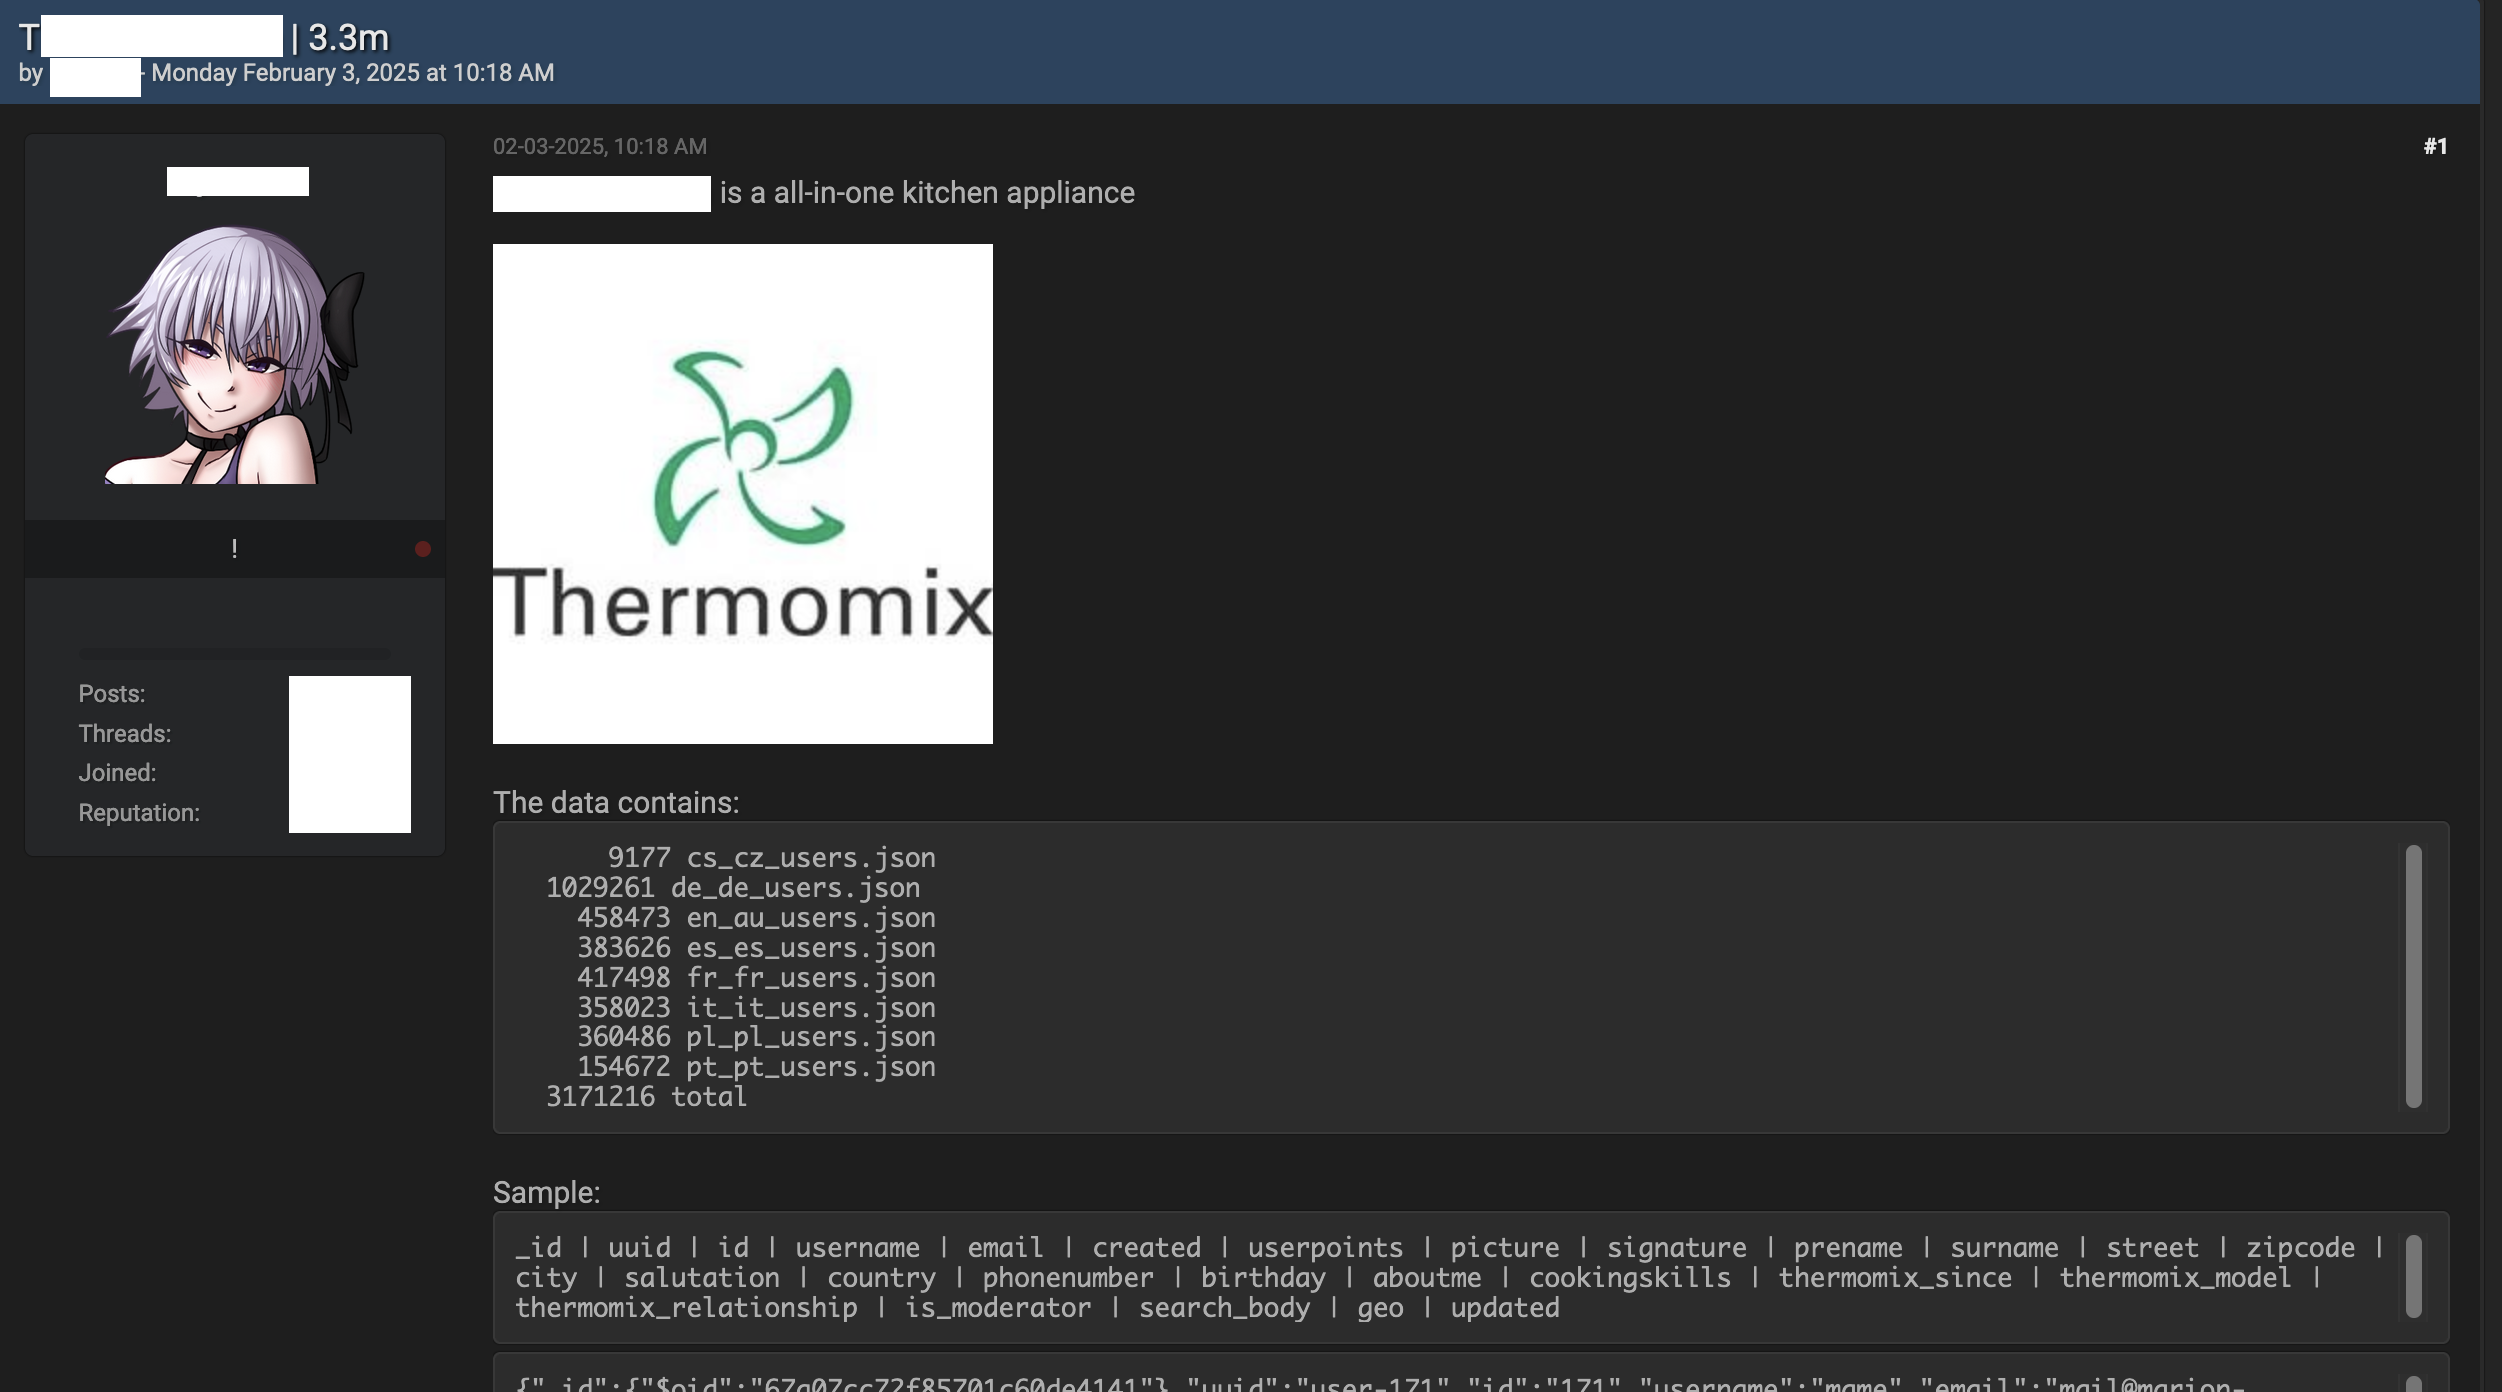
Task: Click the 'thermomix_relationship' field name
Action: pyautogui.click(x=686, y=1307)
